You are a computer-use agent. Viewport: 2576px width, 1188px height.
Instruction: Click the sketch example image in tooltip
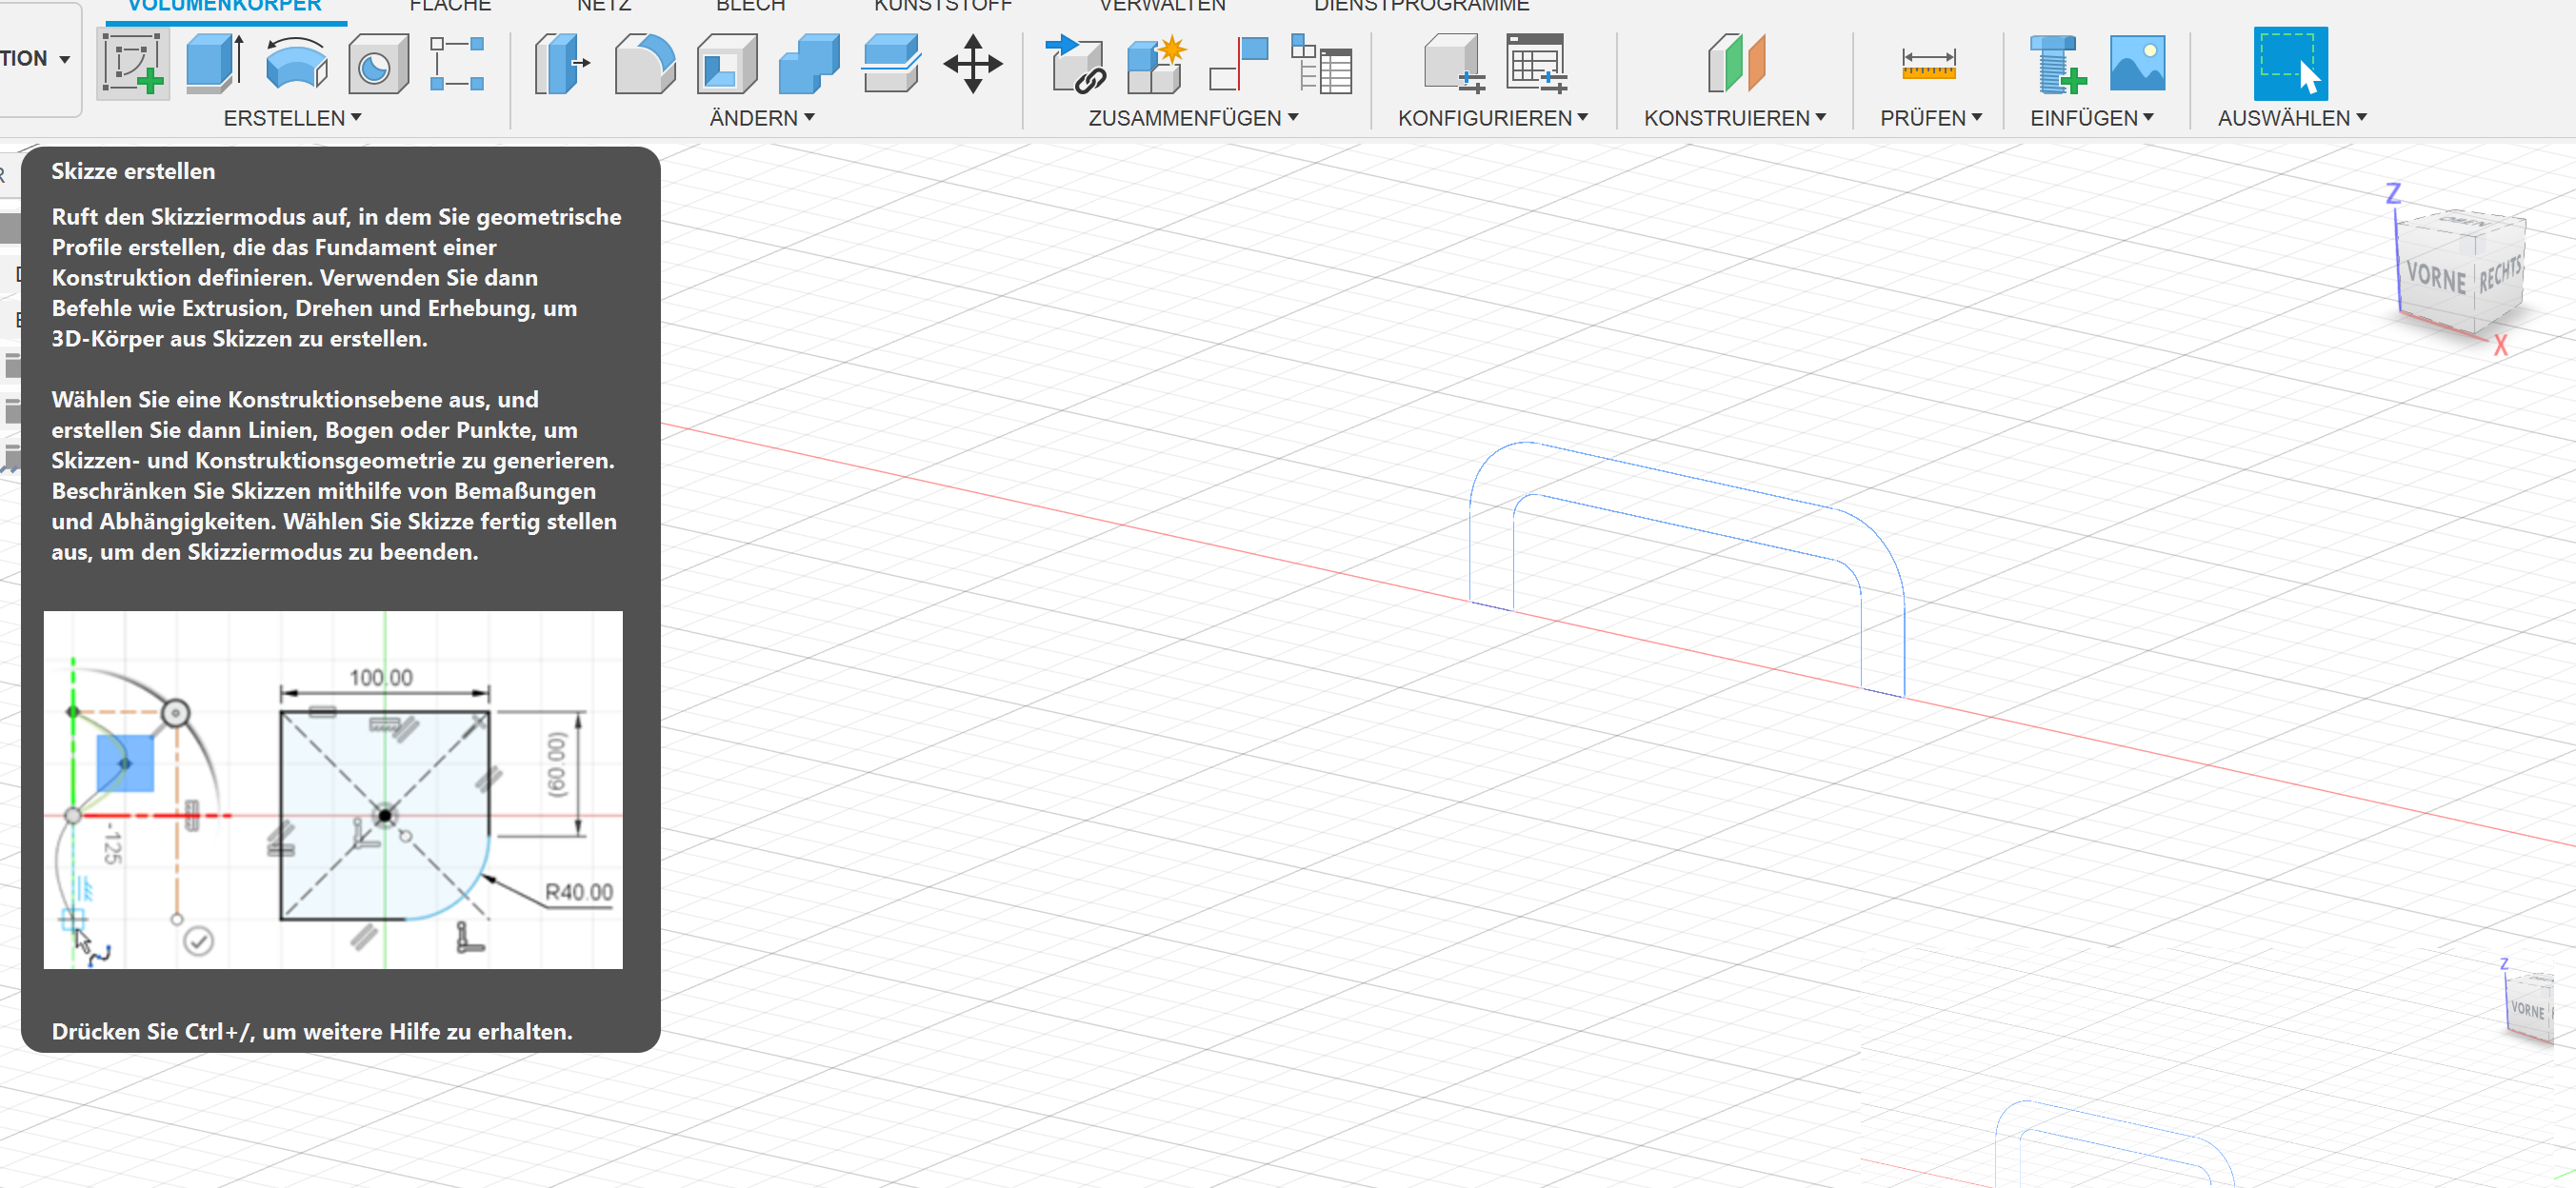pos(333,789)
